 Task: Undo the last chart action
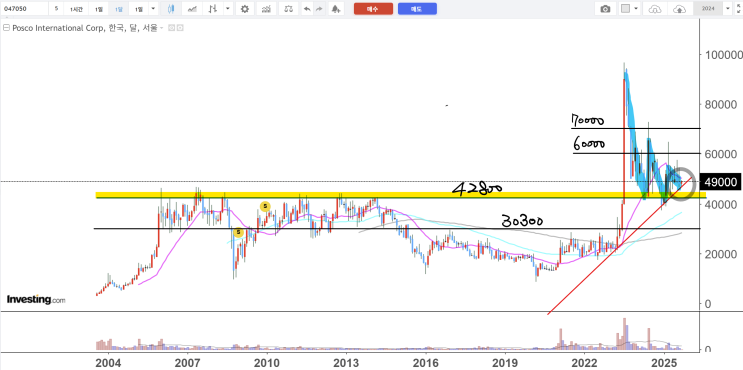[x=308, y=9]
